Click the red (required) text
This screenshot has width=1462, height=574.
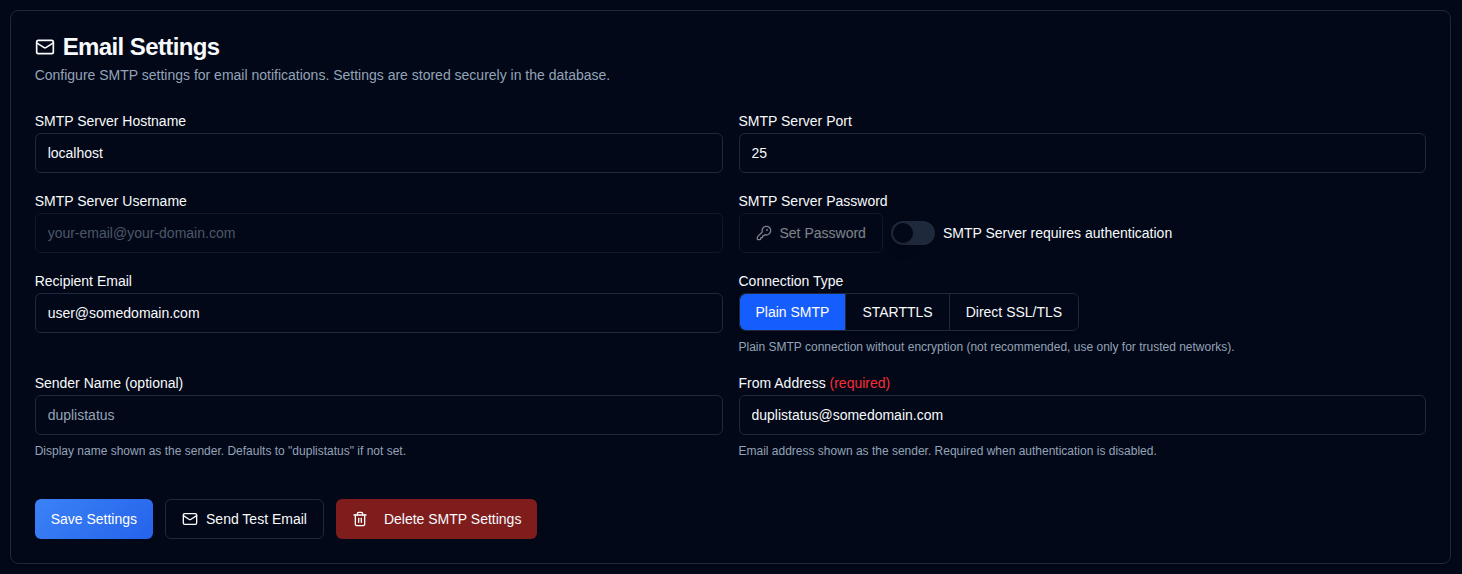pyautogui.click(x=859, y=383)
